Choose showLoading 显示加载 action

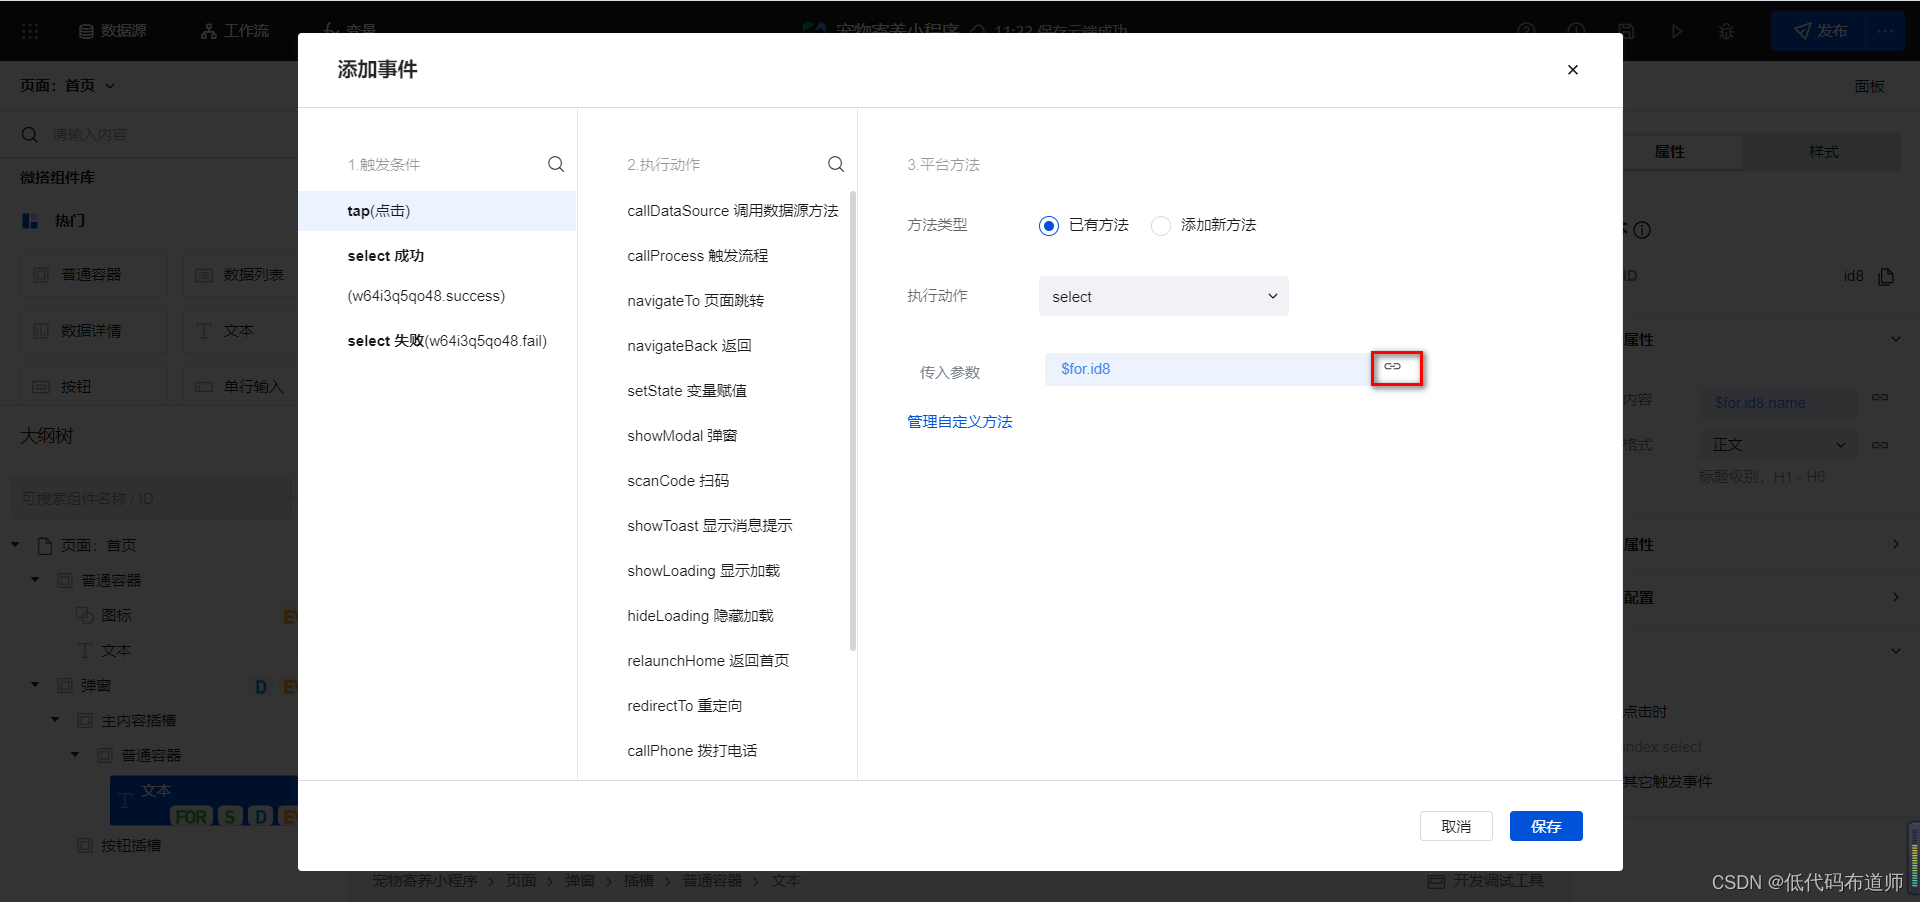pyautogui.click(x=703, y=571)
